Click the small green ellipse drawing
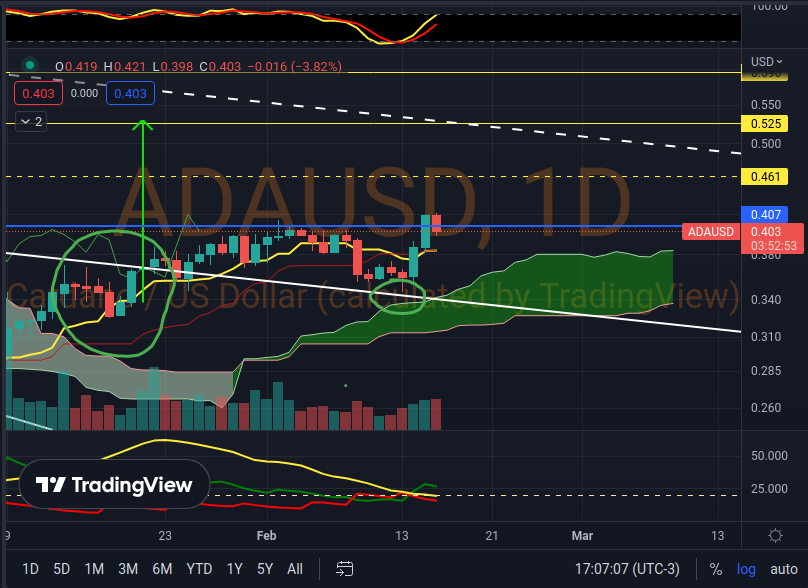Image resolution: width=808 pixels, height=588 pixels. (399, 296)
